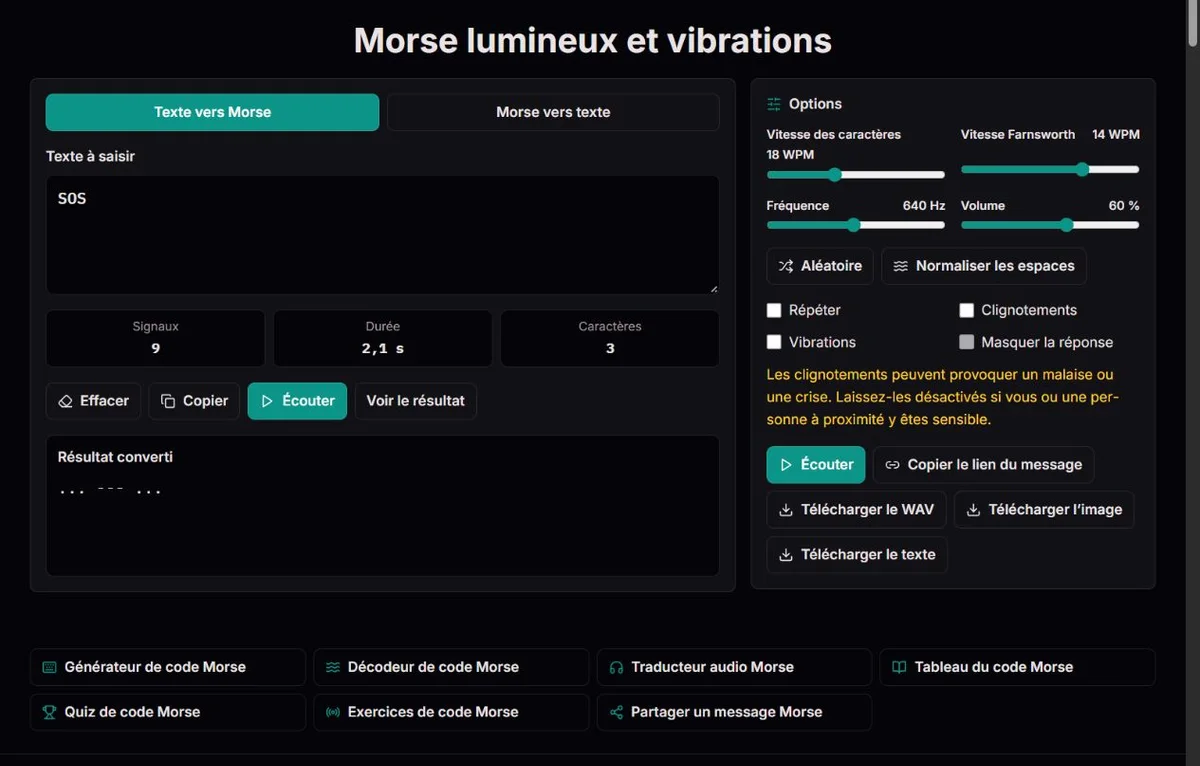This screenshot has width=1200, height=766.
Task: Click the sliders icon next to Options
Action: coord(774,104)
